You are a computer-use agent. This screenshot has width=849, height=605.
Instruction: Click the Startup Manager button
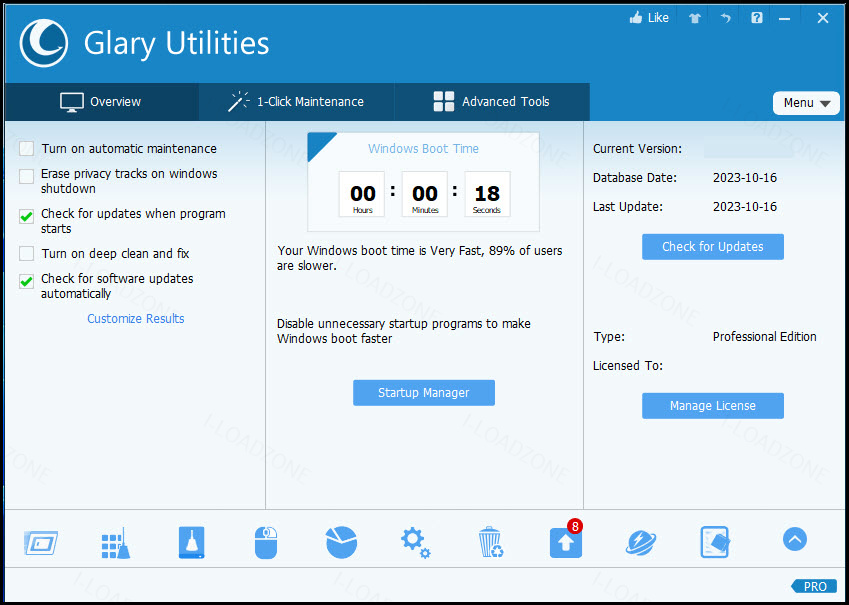424,393
